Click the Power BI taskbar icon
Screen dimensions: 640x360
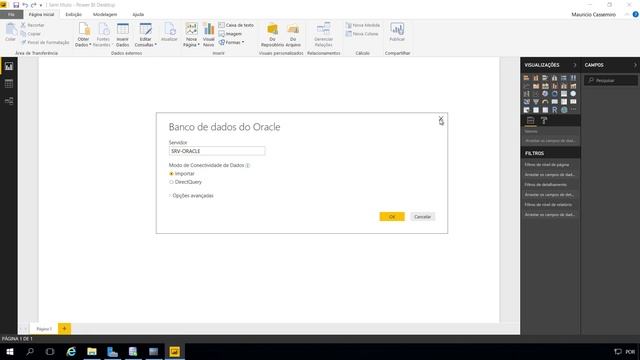point(174,351)
